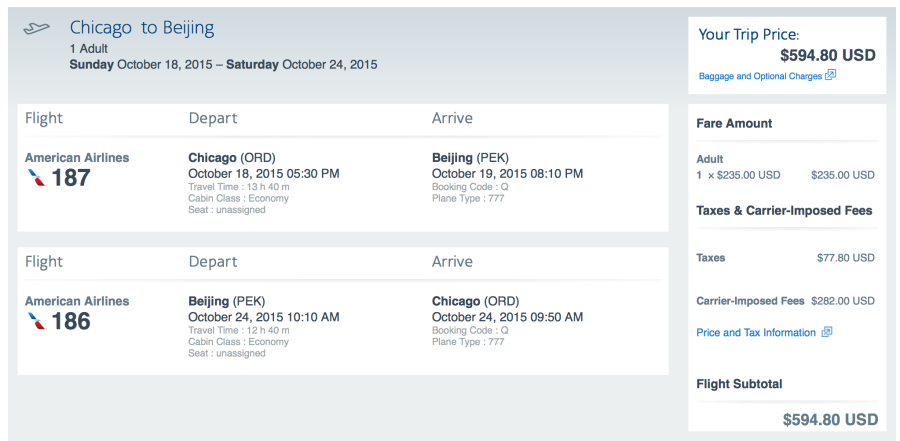The height and width of the screenshot is (441, 900).
Task: Click Chicago (ORD) departure on first flight
Action: point(231,158)
